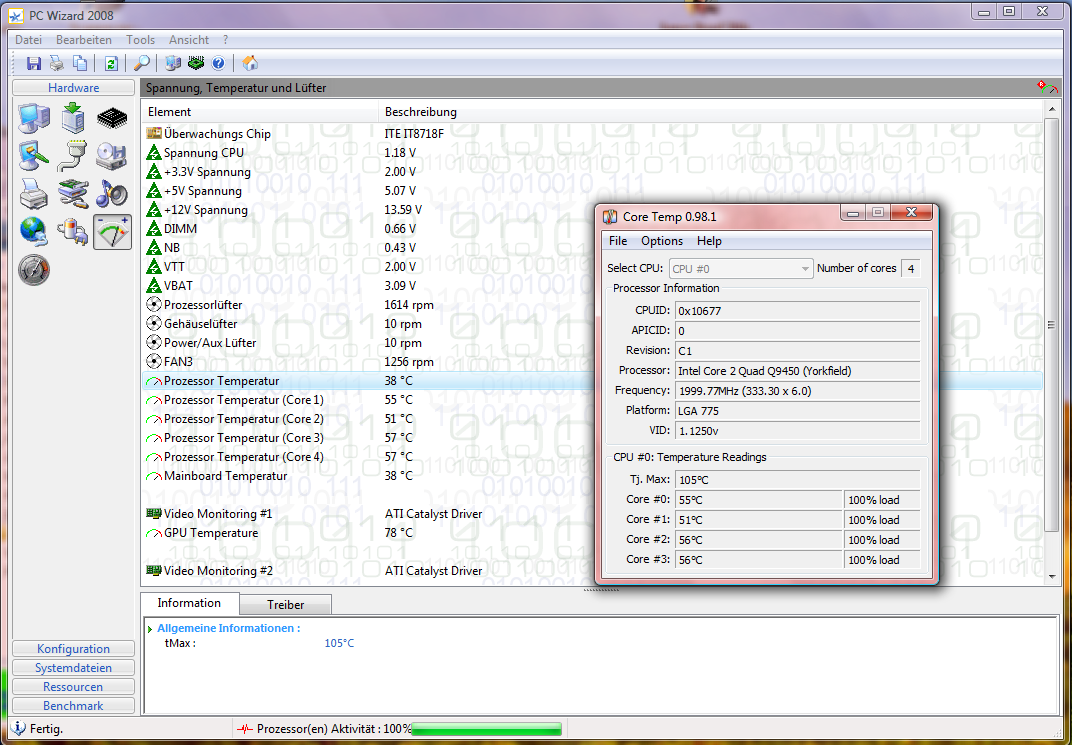Click the Home house toolbar icon

tap(250, 64)
